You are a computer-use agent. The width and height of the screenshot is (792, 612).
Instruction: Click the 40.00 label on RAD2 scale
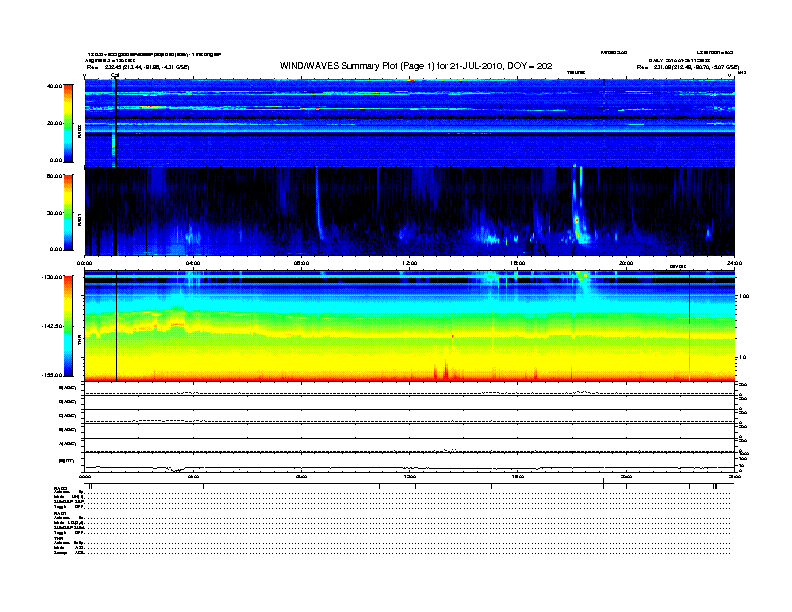click(54, 86)
